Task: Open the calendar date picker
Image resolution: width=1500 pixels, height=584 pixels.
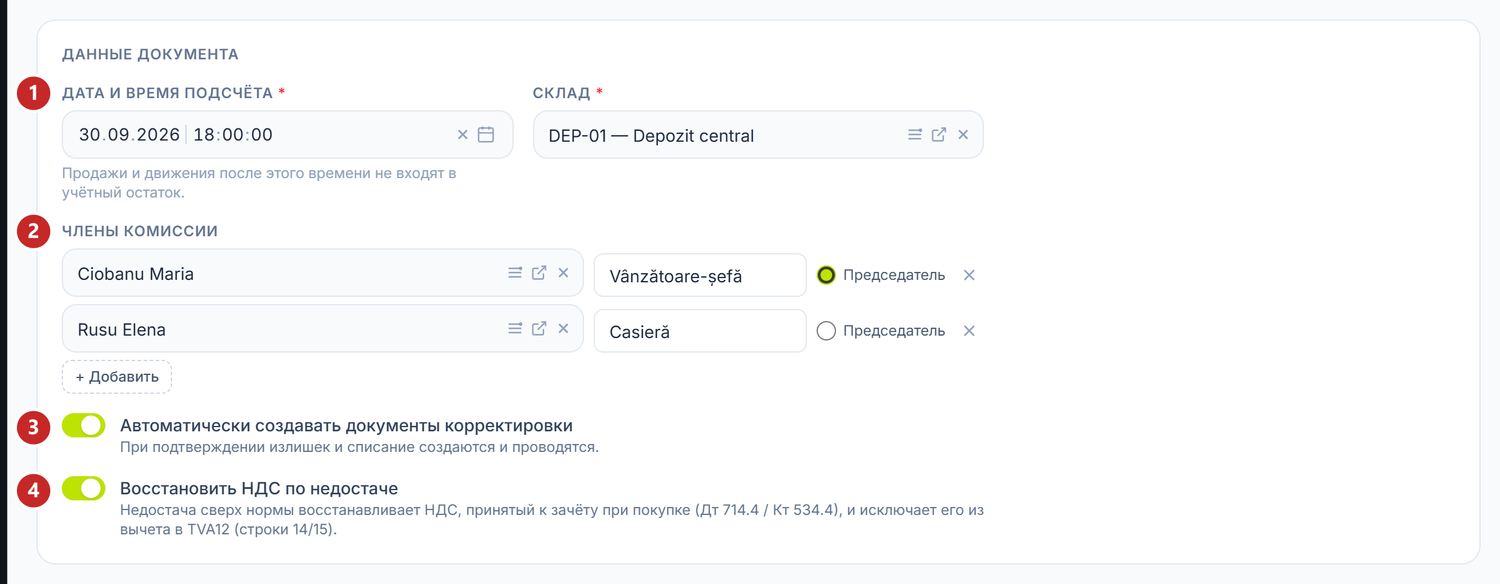Action: (486, 135)
